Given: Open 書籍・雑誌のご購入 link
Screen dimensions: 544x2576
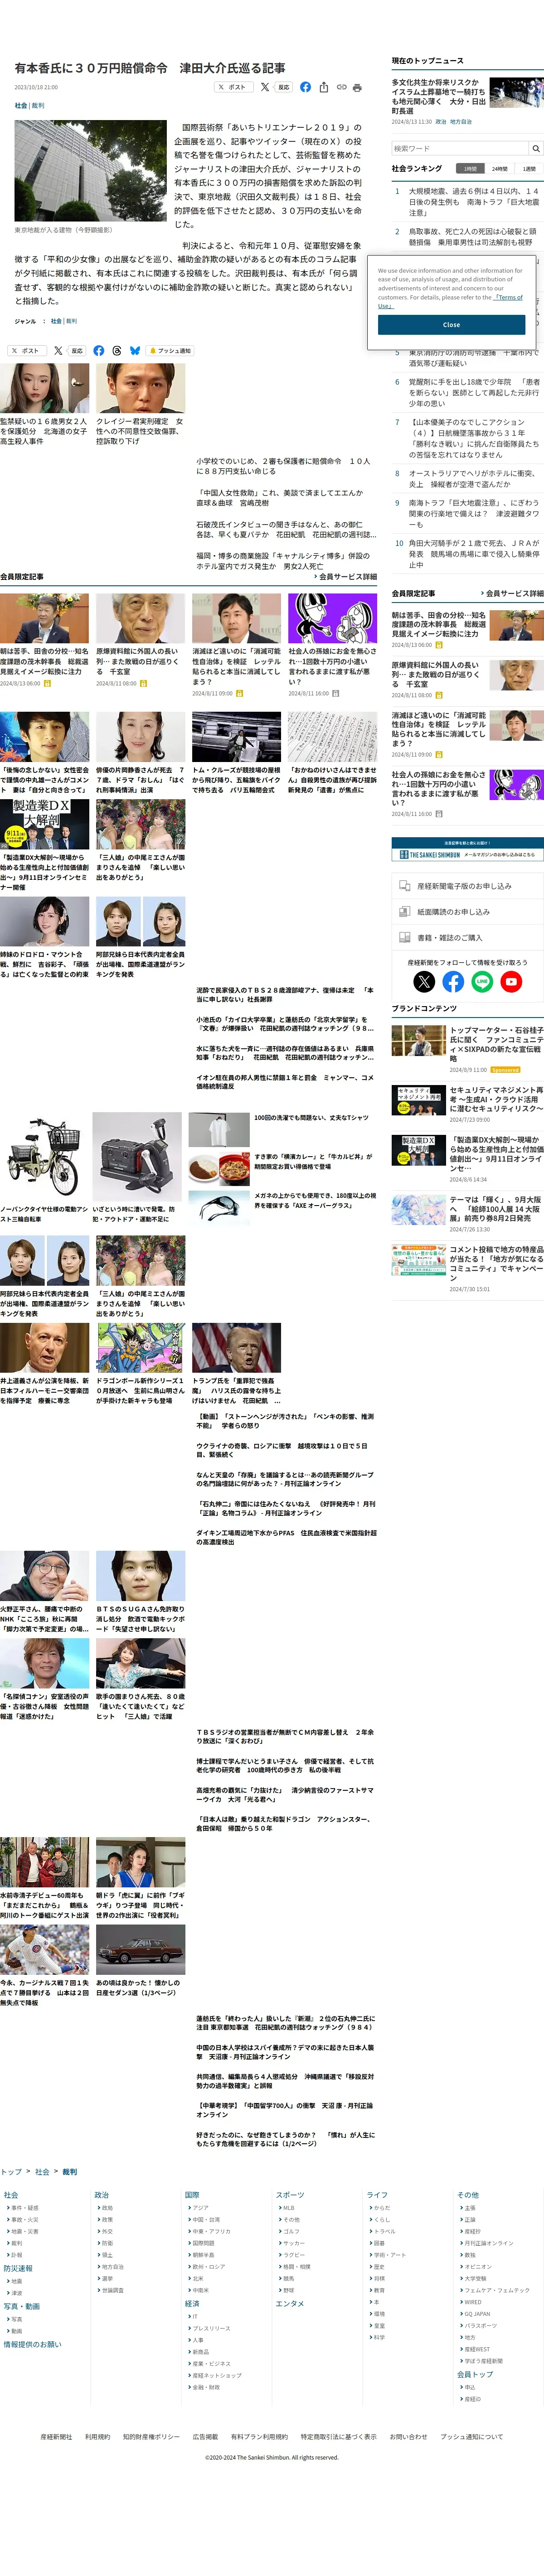Looking at the screenshot, I should pos(467,937).
